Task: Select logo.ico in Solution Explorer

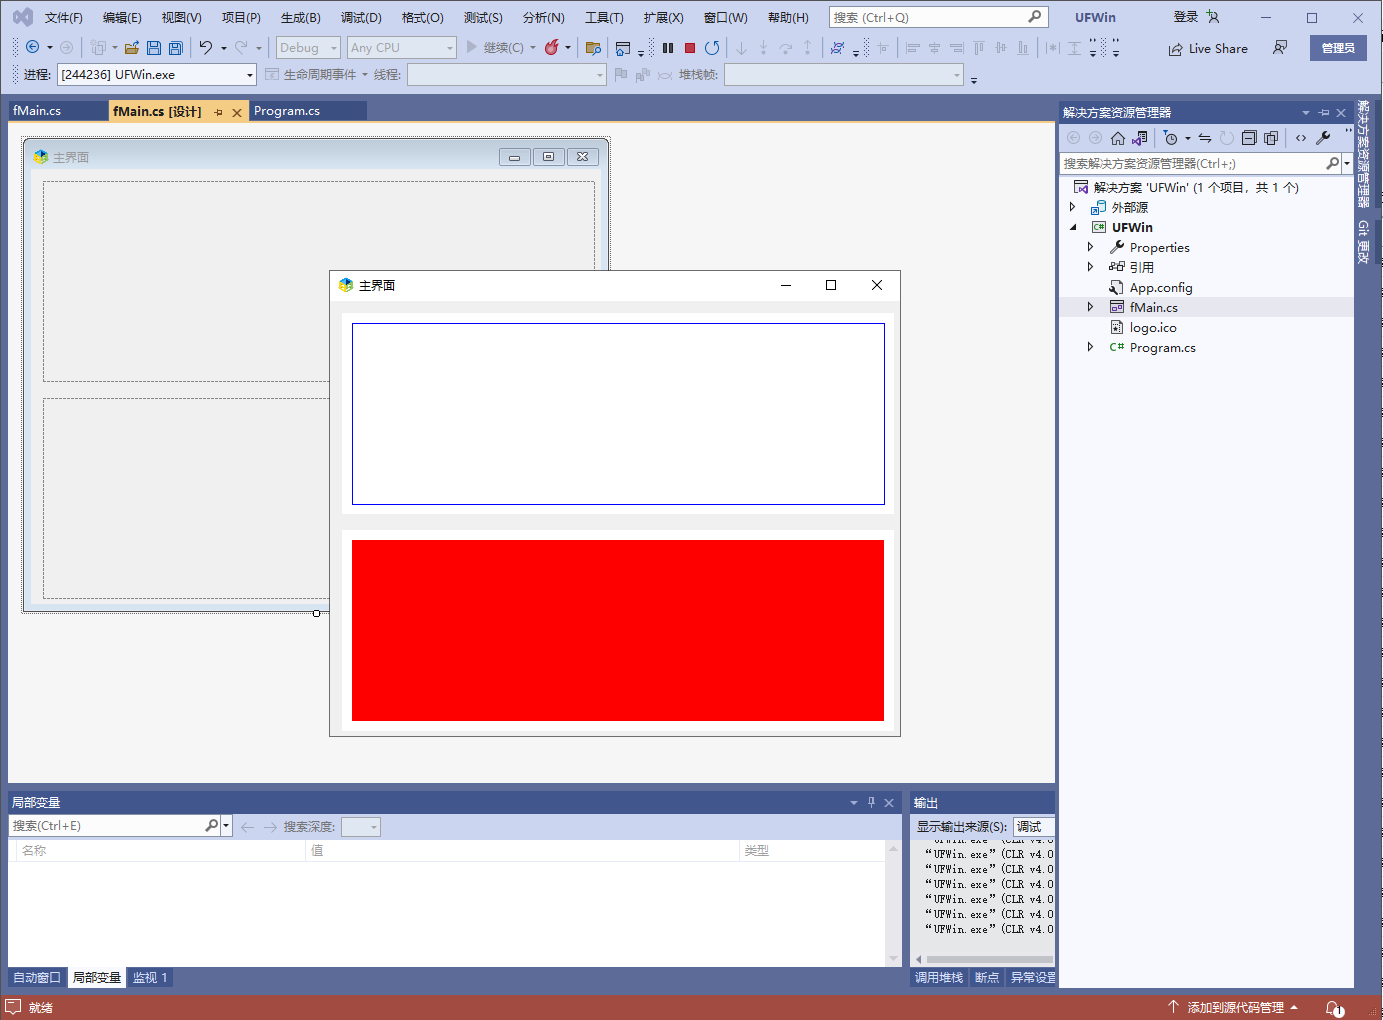Action: tap(1153, 327)
